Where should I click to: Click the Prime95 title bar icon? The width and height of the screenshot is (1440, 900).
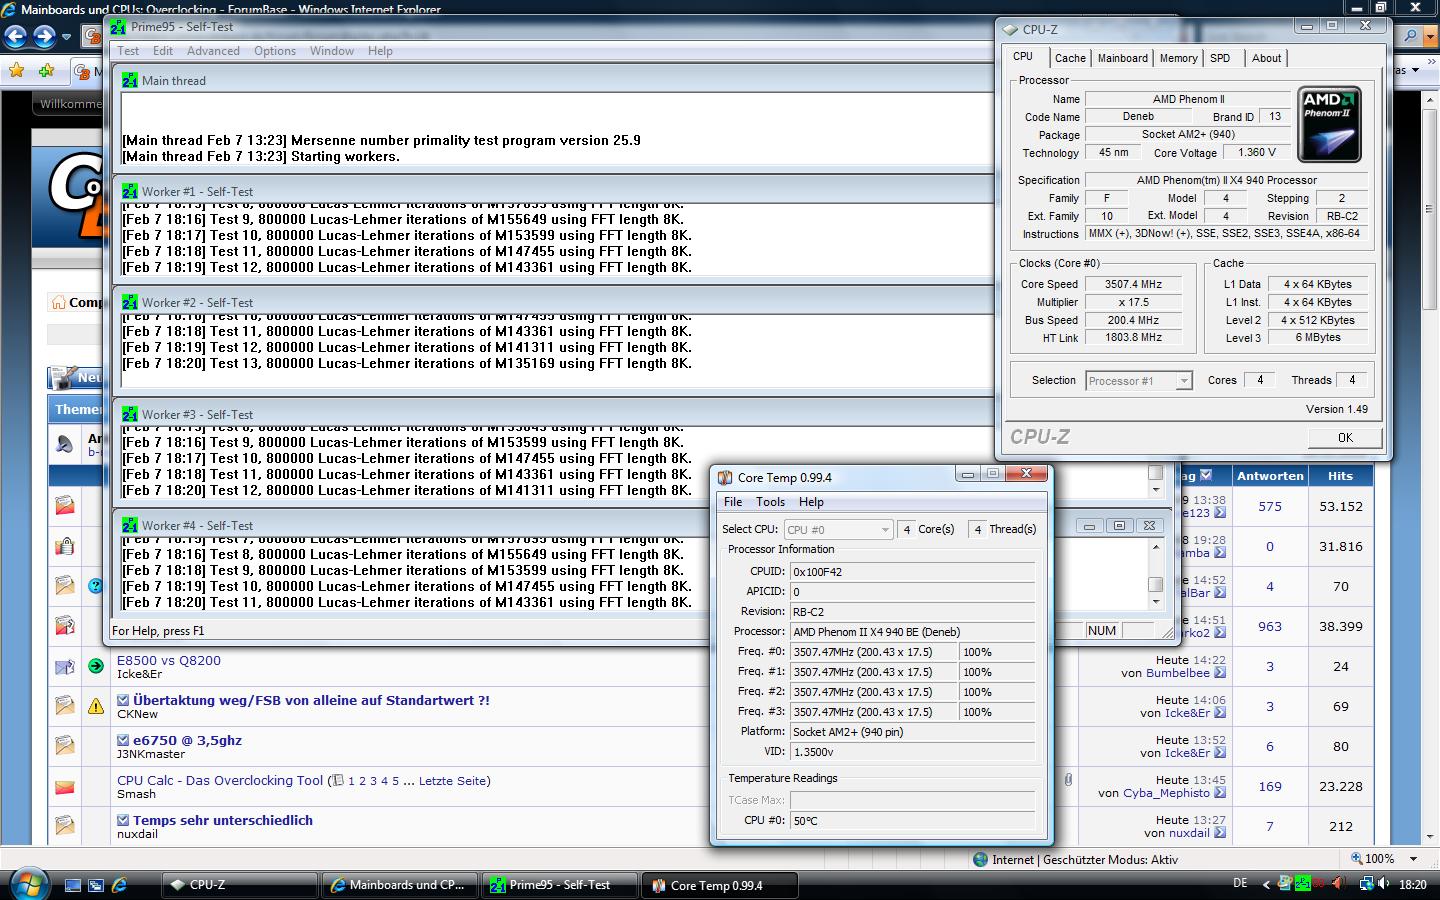(x=118, y=27)
